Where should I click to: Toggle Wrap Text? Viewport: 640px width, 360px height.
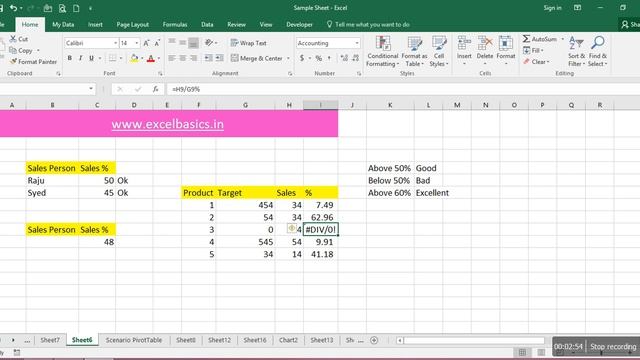coord(249,43)
